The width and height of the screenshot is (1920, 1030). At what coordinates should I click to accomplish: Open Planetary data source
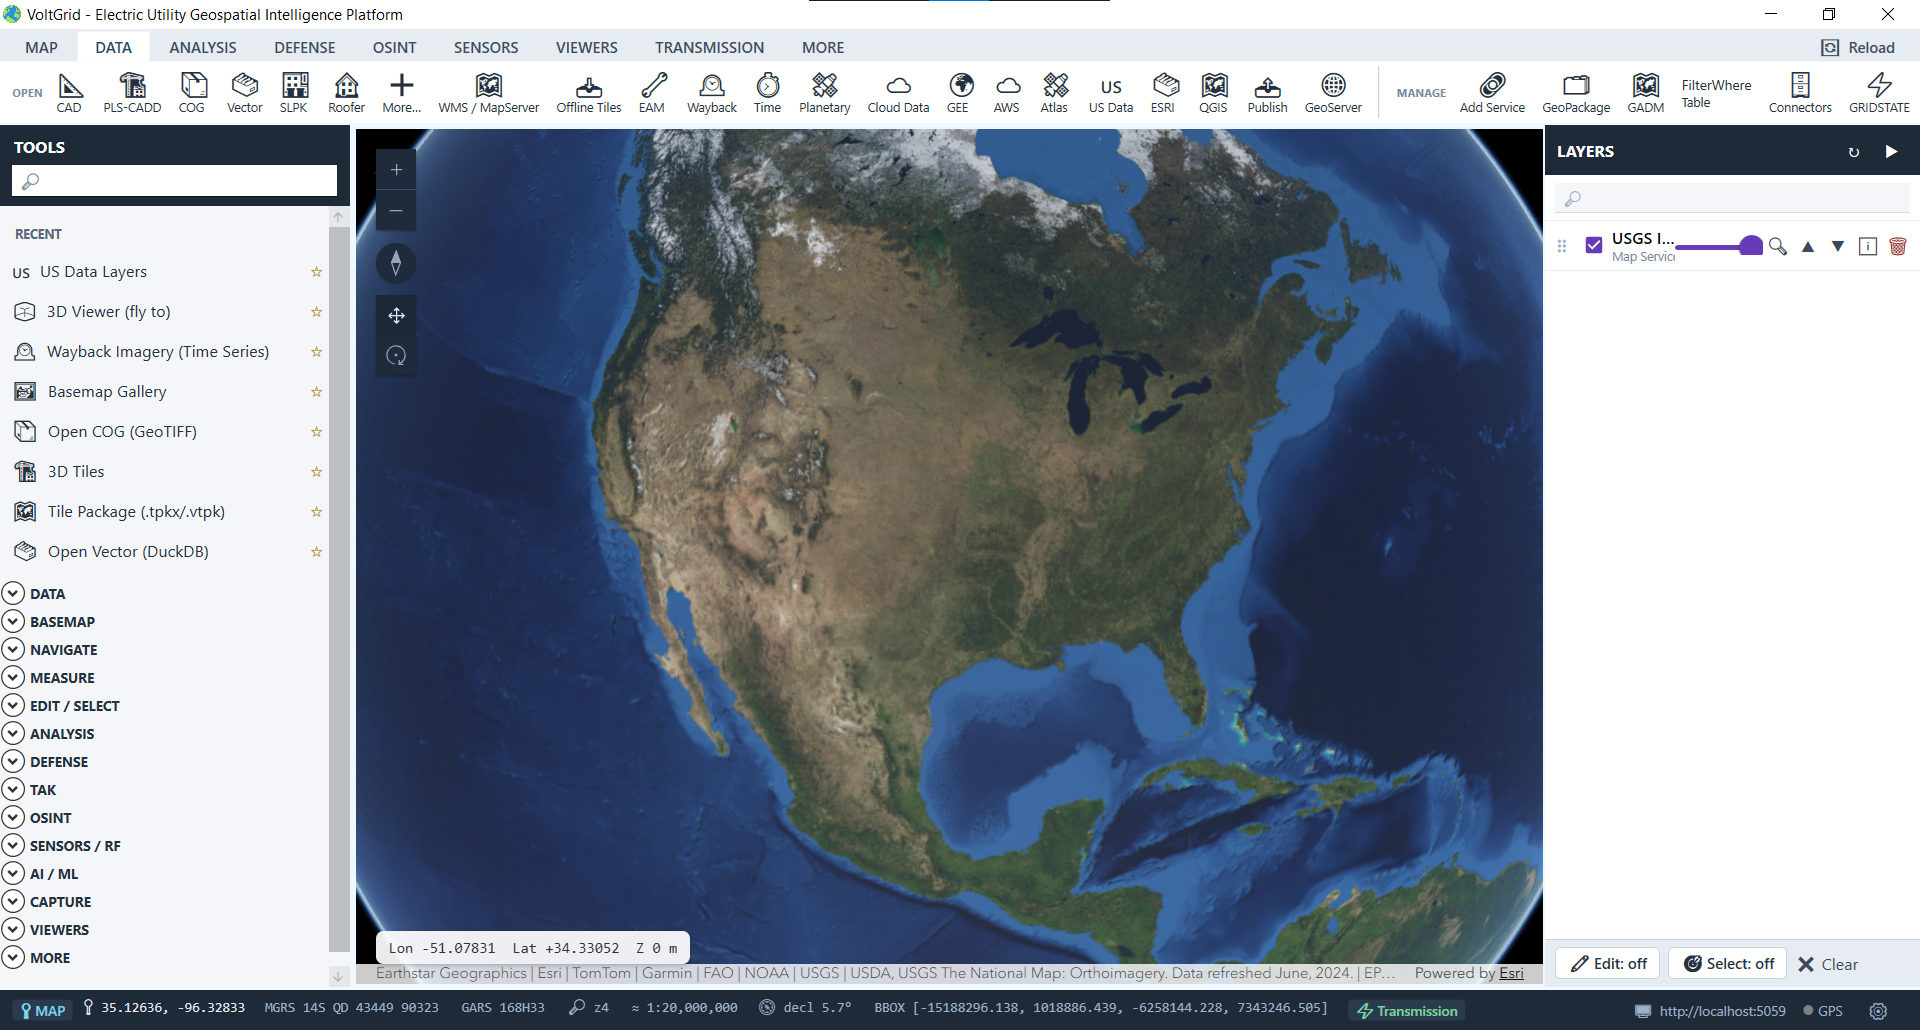click(825, 93)
